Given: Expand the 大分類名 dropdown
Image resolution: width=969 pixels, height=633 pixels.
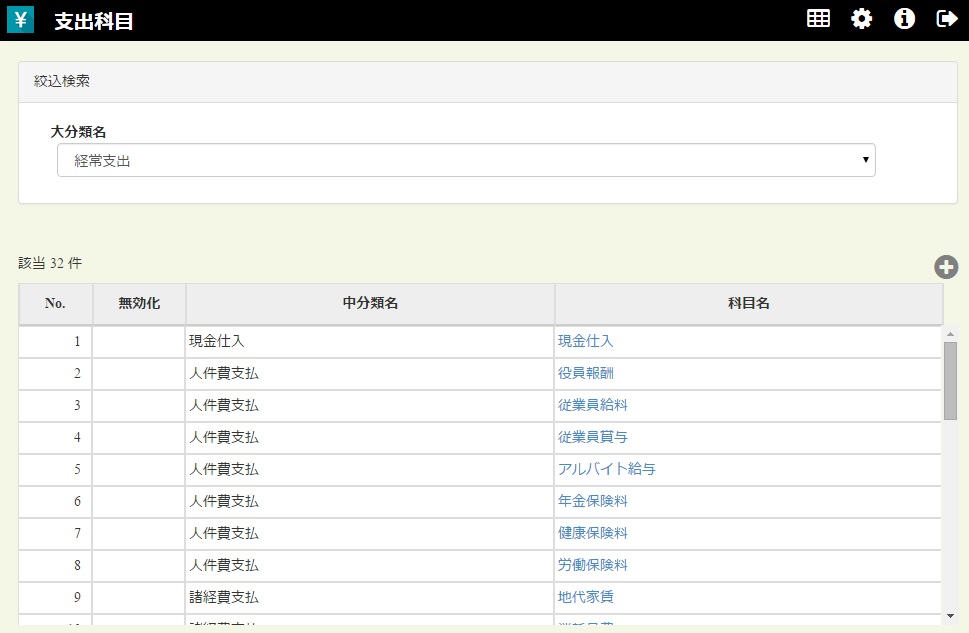Looking at the screenshot, I should pyautogui.click(x=466, y=160).
